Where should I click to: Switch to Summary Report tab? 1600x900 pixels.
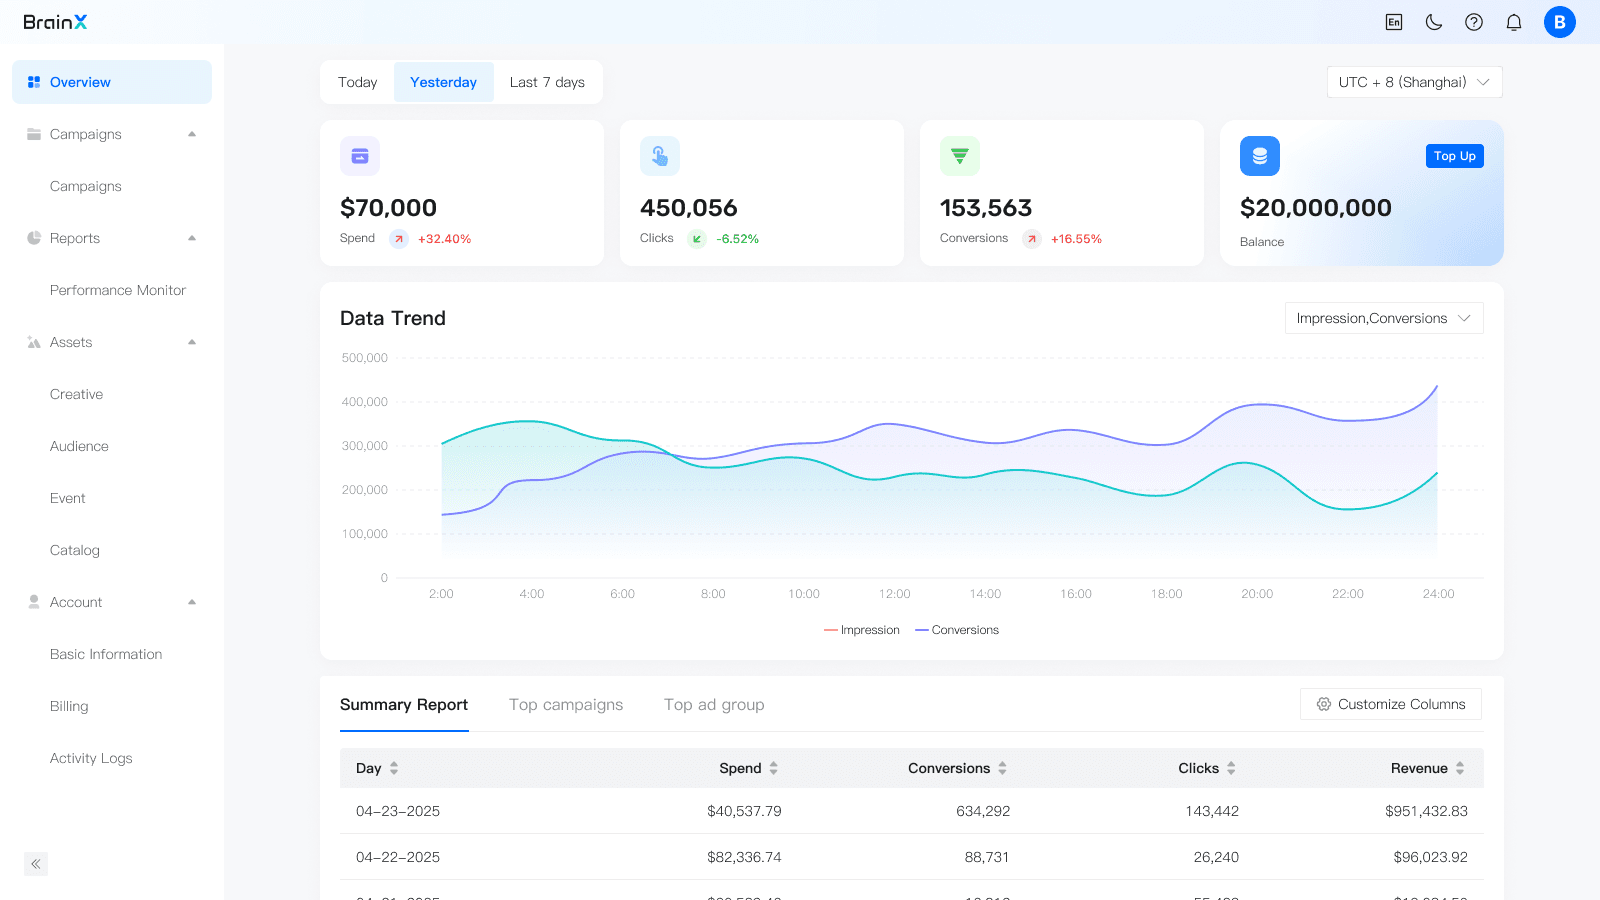pos(404,705)
